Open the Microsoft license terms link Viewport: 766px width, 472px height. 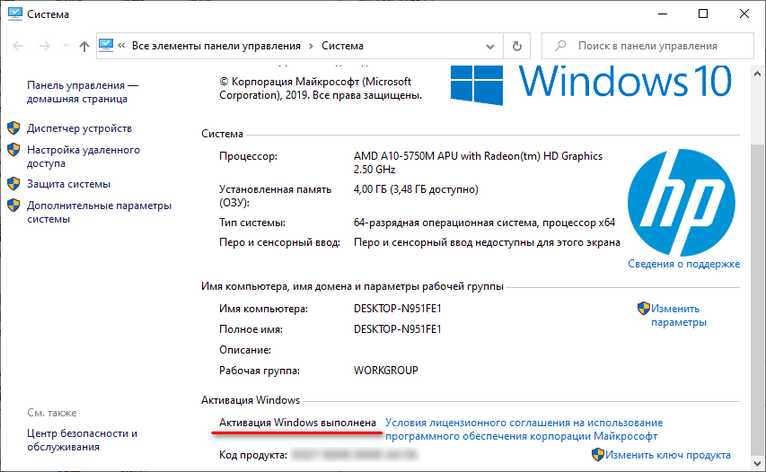(524, 429)
